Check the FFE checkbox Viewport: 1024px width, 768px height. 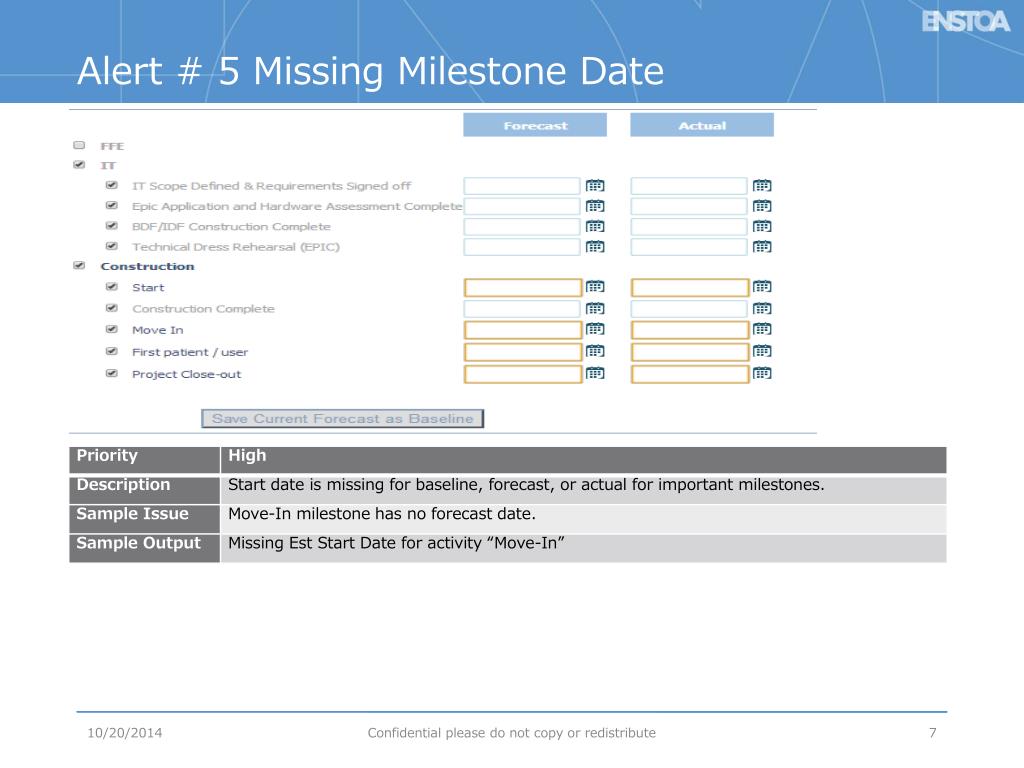(x=79, y=145)
